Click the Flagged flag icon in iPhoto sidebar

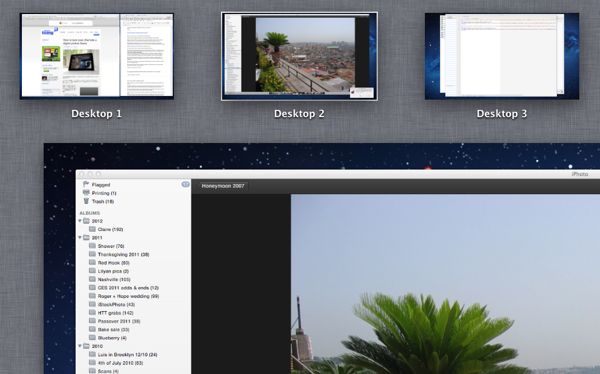click(x=86, y=185)
